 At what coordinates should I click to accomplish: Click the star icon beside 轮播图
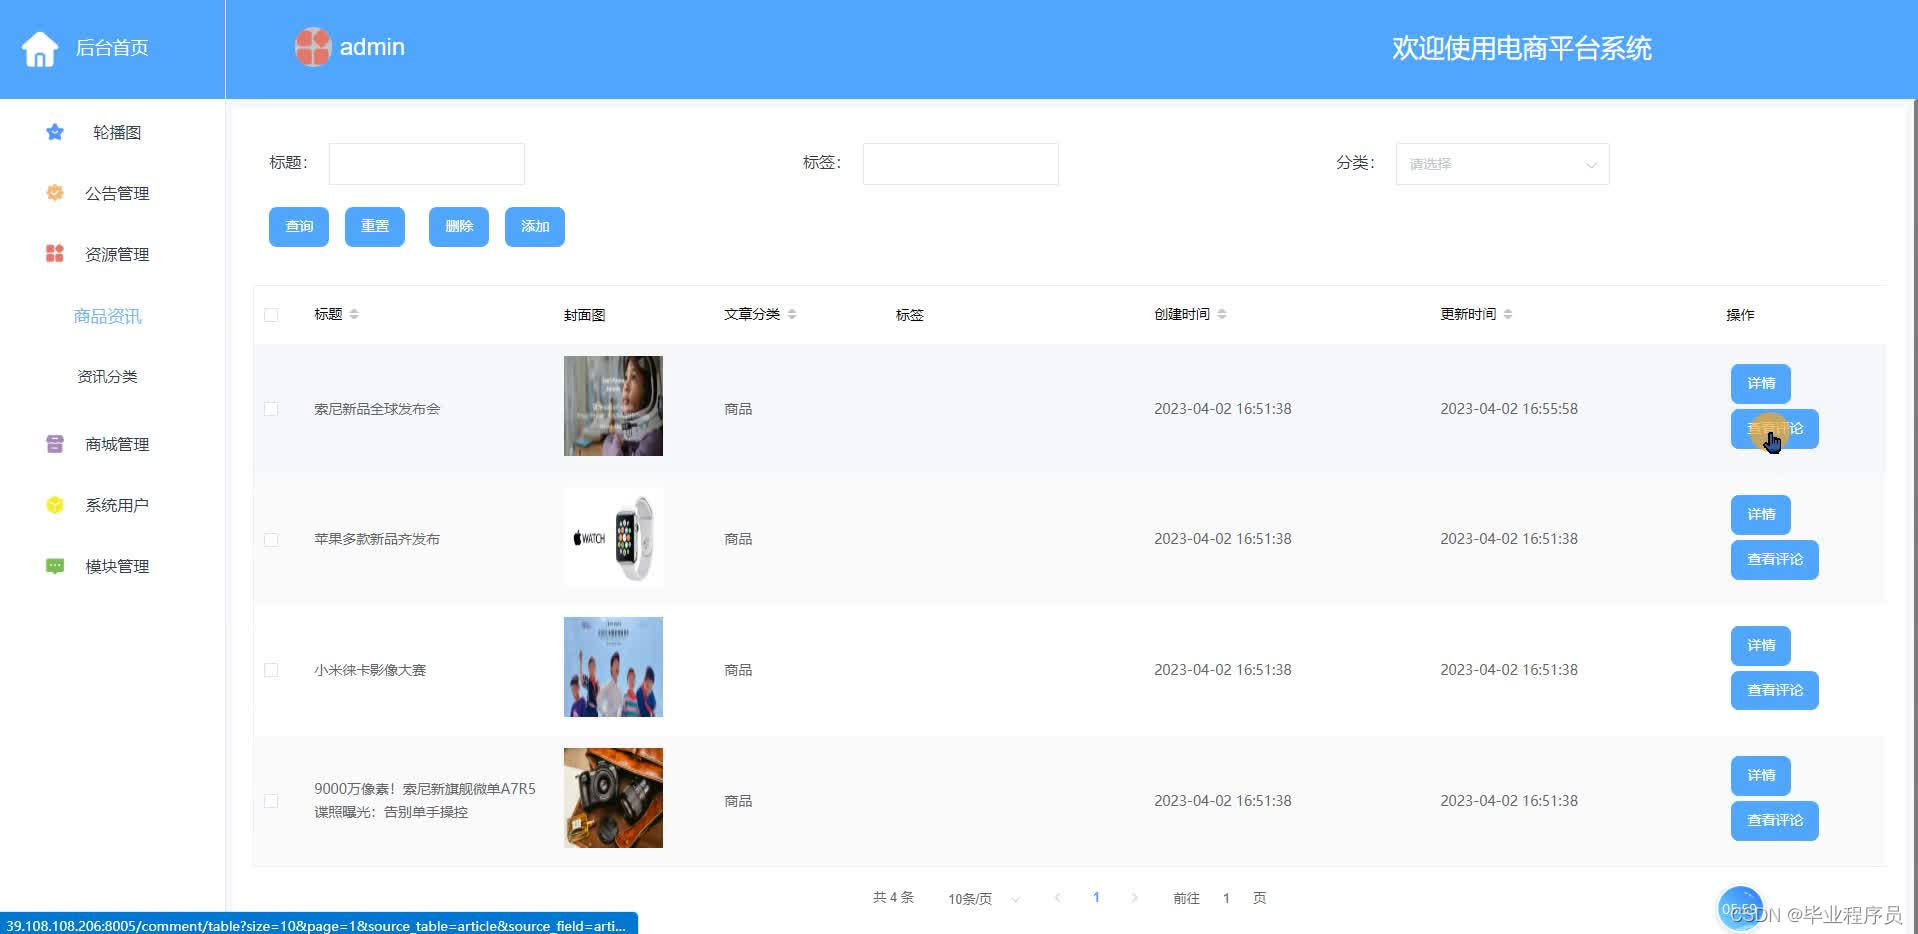[x=55, y=132]
